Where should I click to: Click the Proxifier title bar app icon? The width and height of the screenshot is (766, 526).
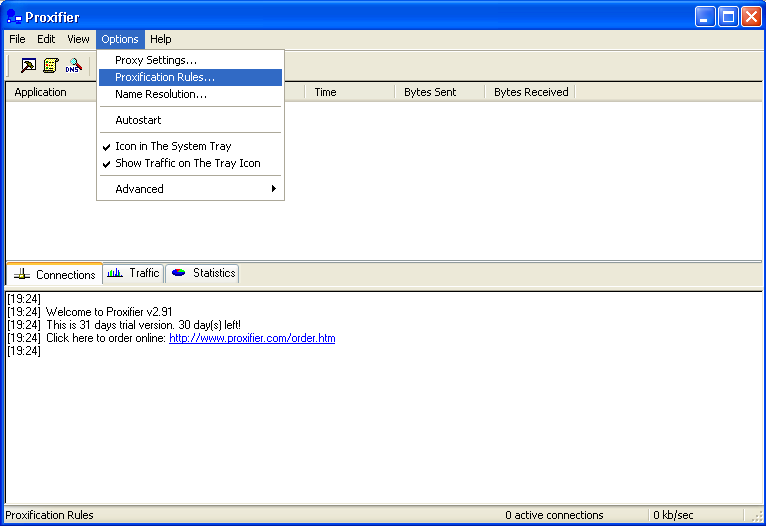(14, 17)
